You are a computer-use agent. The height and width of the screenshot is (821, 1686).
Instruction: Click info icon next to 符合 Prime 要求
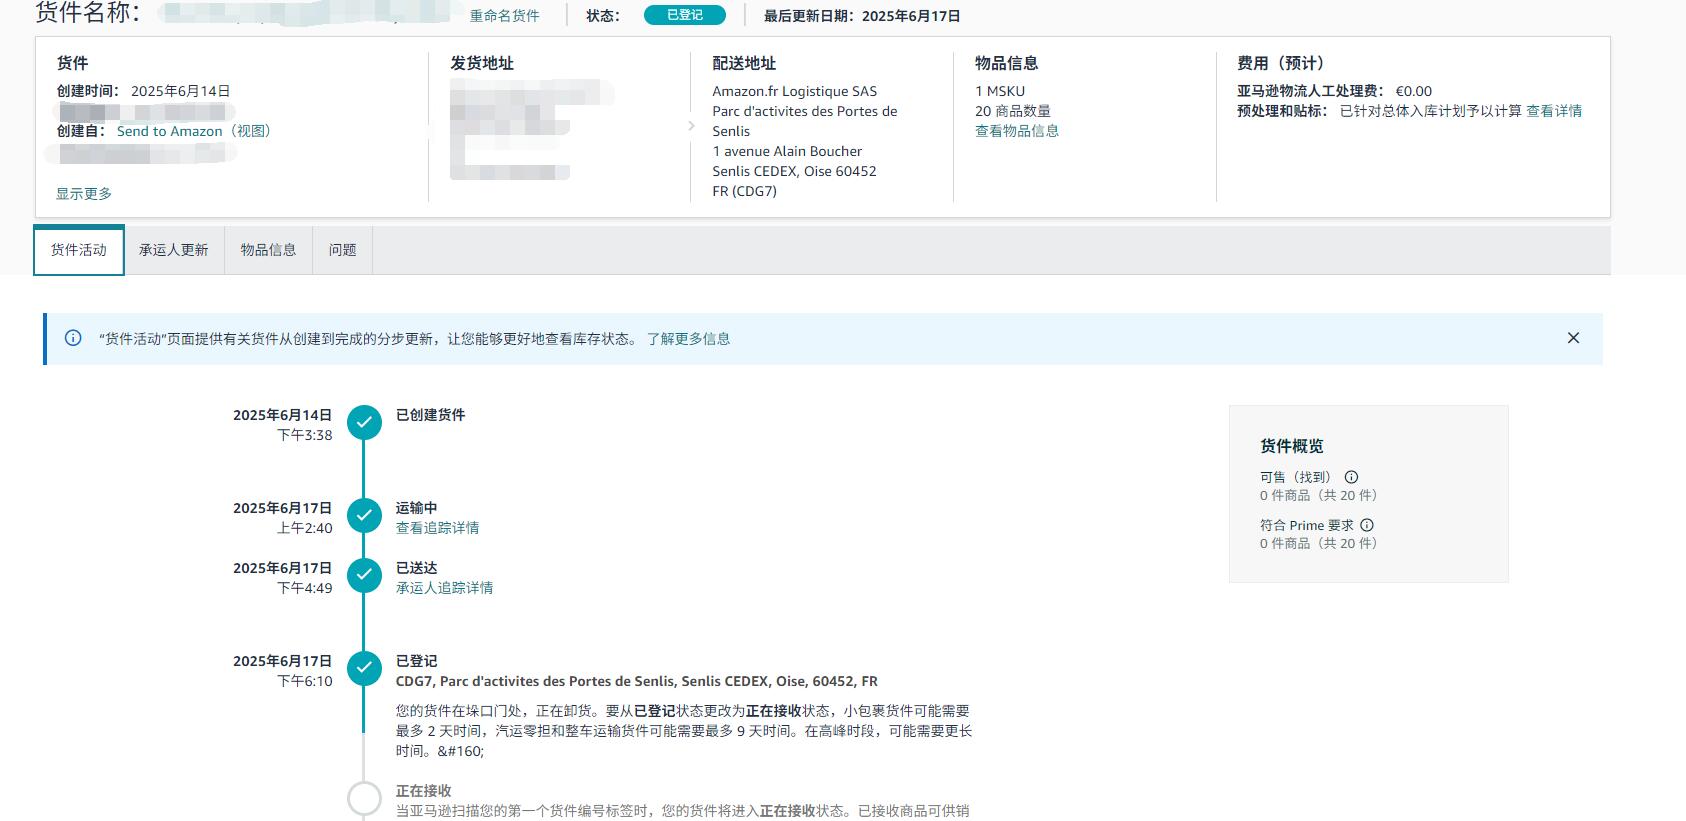pyautogui.click(x=1367, y=525)
